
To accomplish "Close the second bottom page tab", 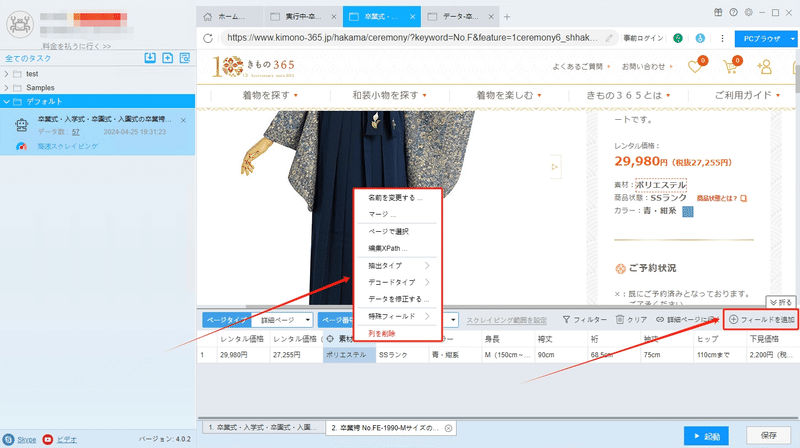I will tap(448, 428).
